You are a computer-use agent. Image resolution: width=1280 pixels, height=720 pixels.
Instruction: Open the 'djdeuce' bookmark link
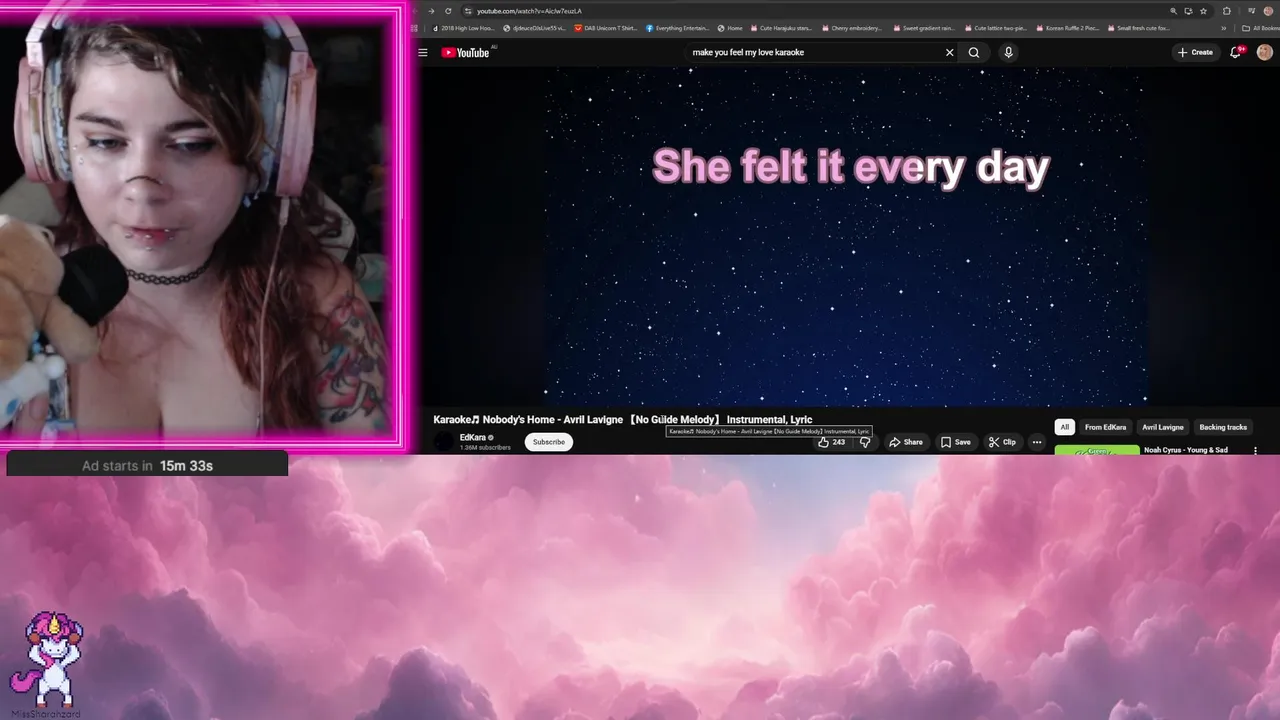coord(535,28)
